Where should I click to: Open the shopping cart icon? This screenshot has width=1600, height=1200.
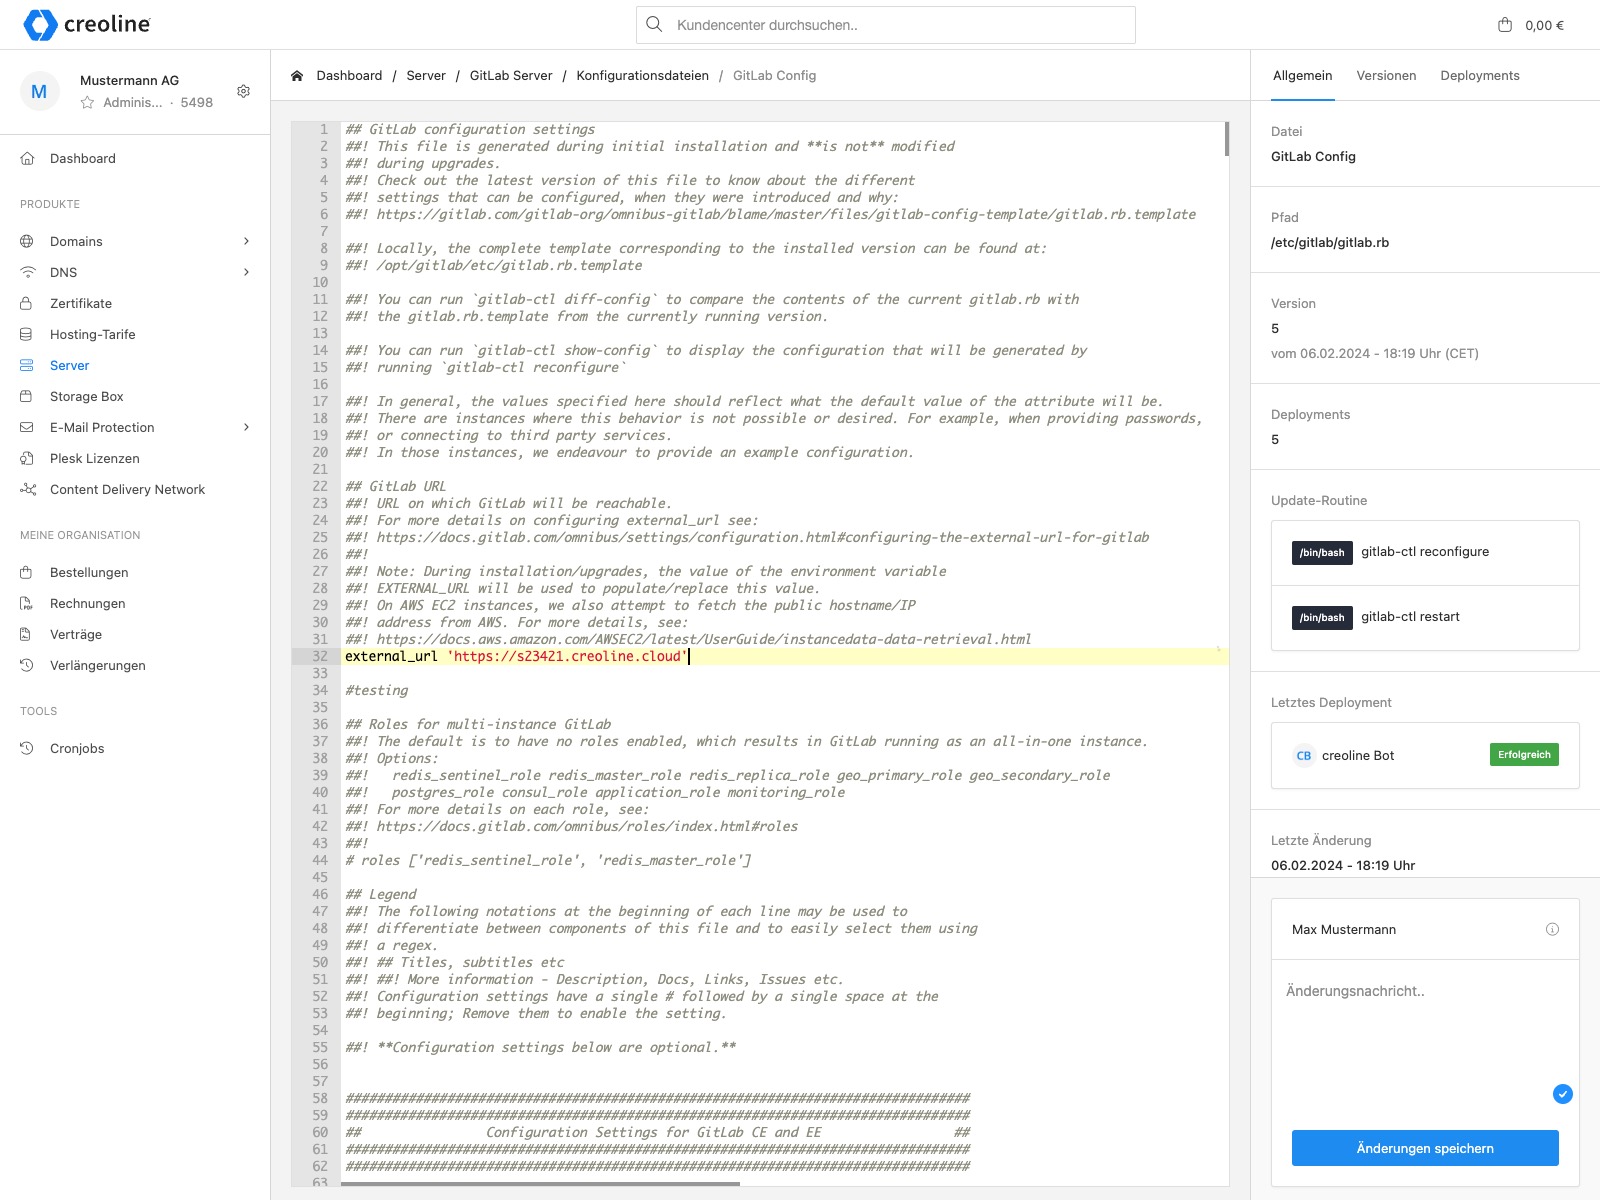(1505, 25)
